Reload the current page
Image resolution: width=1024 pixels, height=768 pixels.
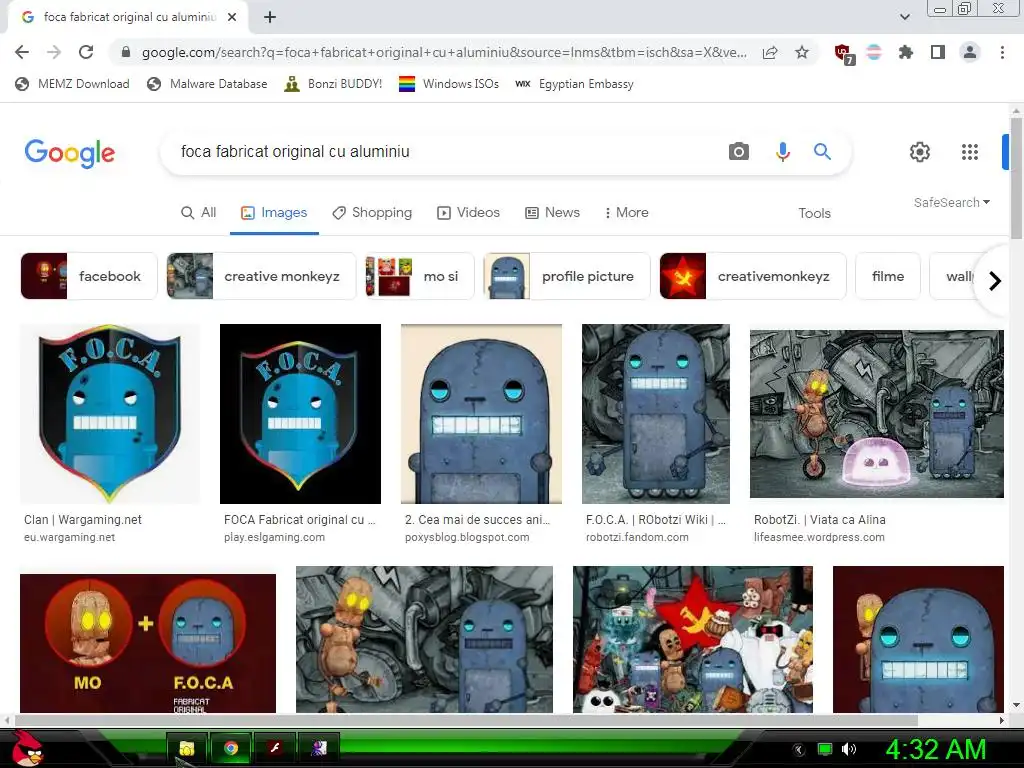point(86,52)
